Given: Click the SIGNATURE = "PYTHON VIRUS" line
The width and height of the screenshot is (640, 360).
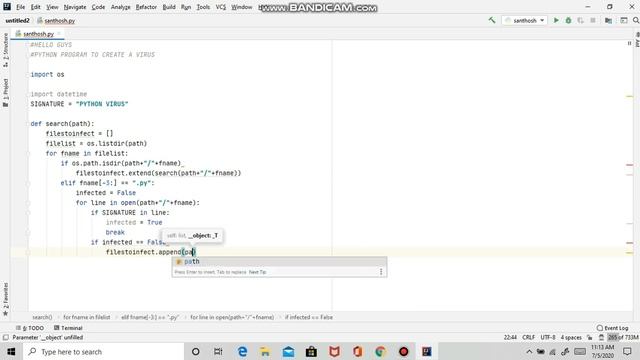Looking at the screenshot, I should [x=79, y=104].
